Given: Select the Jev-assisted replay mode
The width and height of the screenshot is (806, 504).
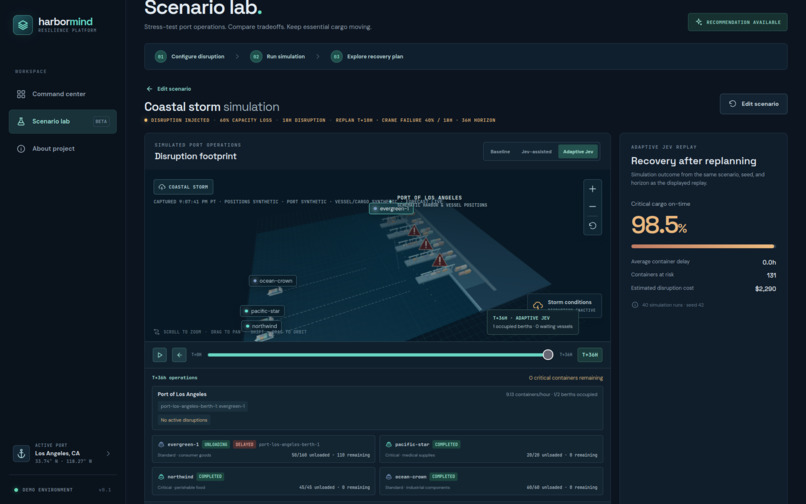Looking at the screenshot, I should tap(536, 152).
